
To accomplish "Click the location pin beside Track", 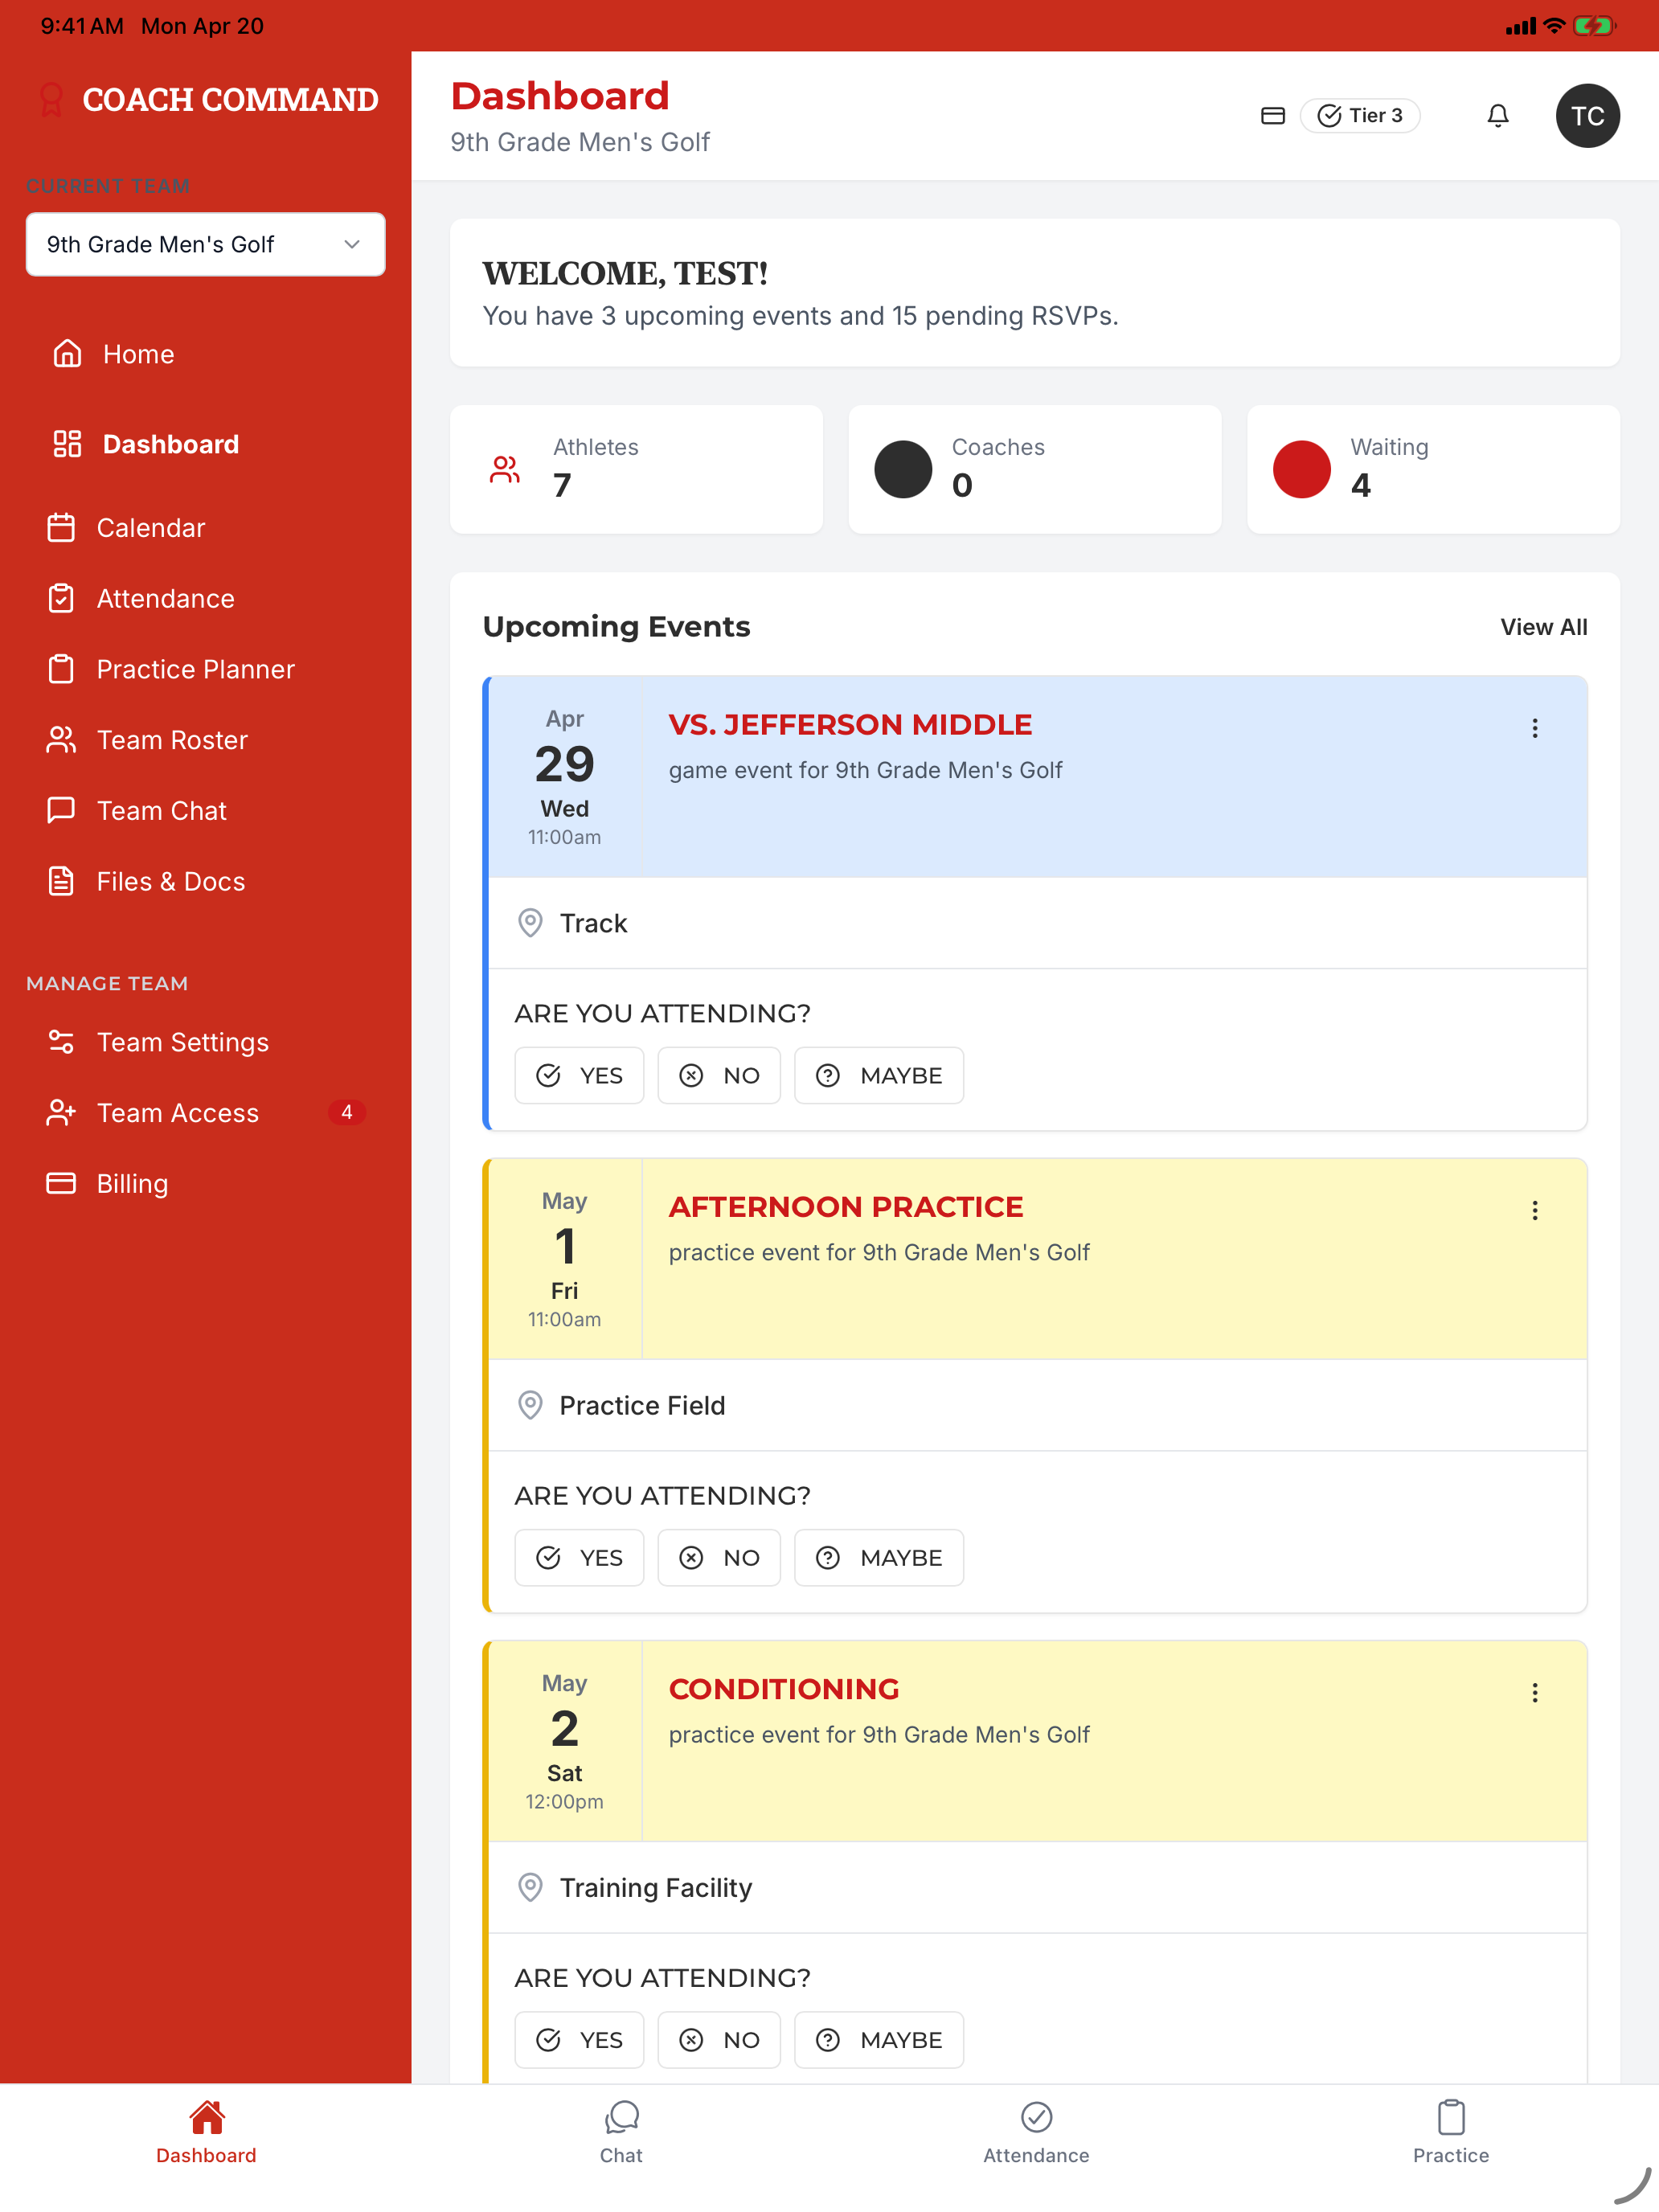I will (x=530, y=923).
